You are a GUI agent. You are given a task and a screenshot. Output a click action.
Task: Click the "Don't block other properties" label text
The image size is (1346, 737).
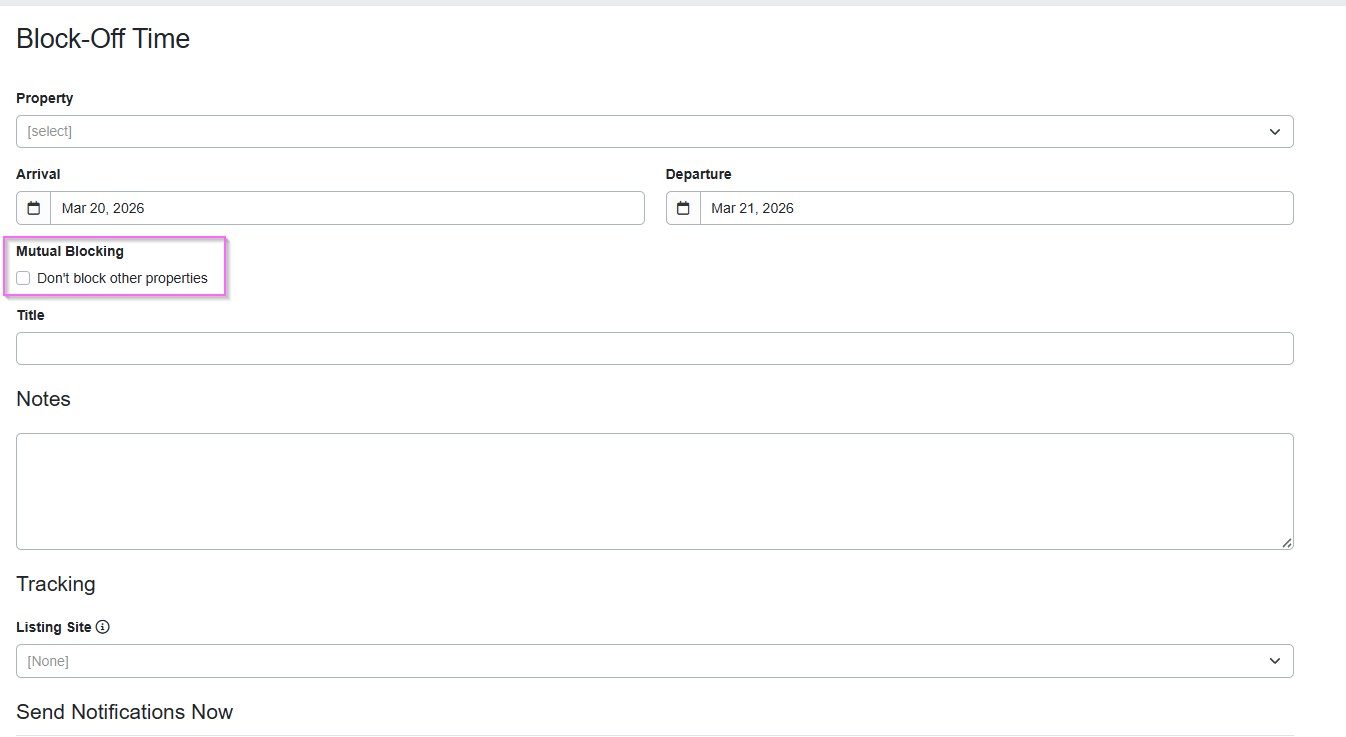click(122, 278)
